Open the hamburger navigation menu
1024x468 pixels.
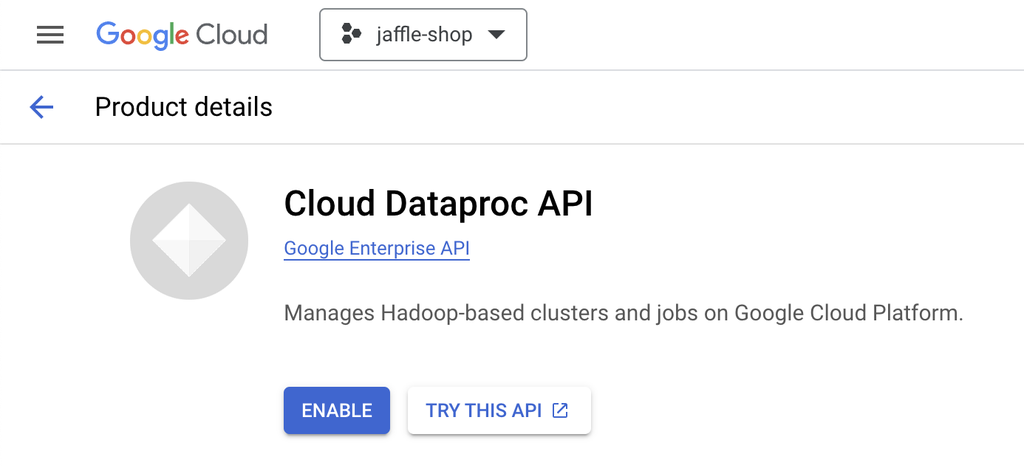50,35
